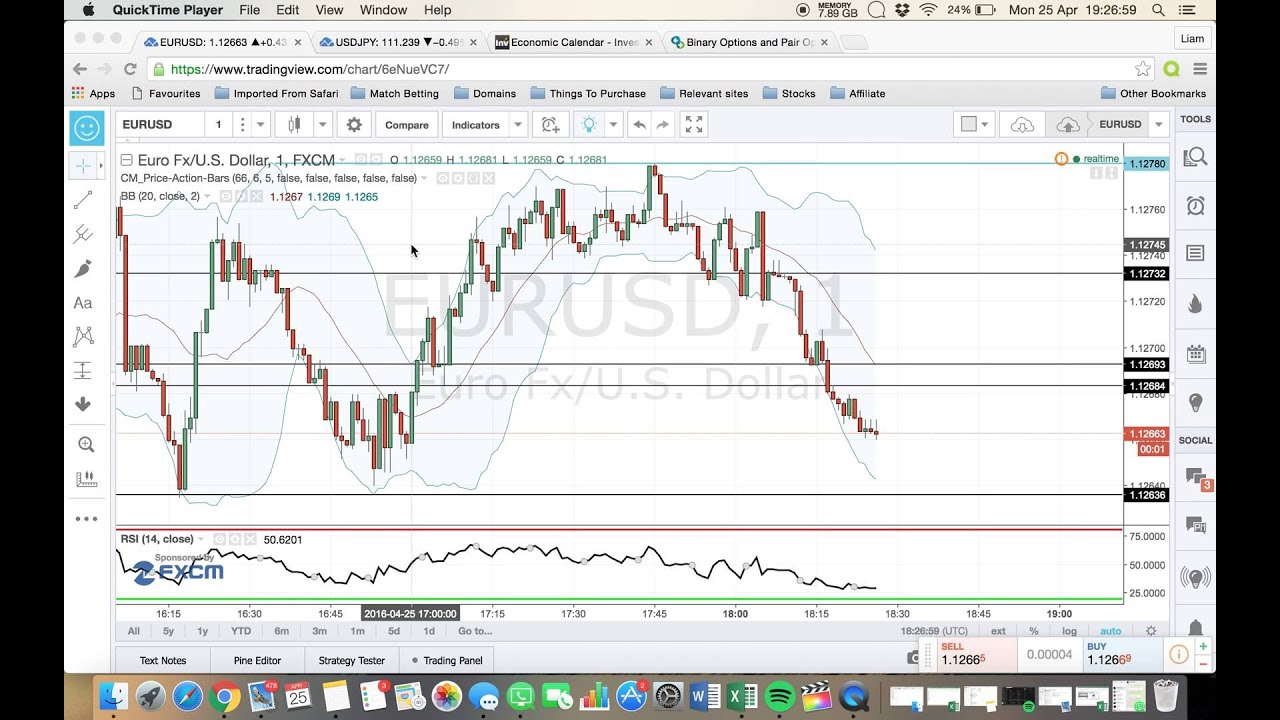Enter fullscreen chart mode
1280x720 pixels.
click(x=693, y=125)
